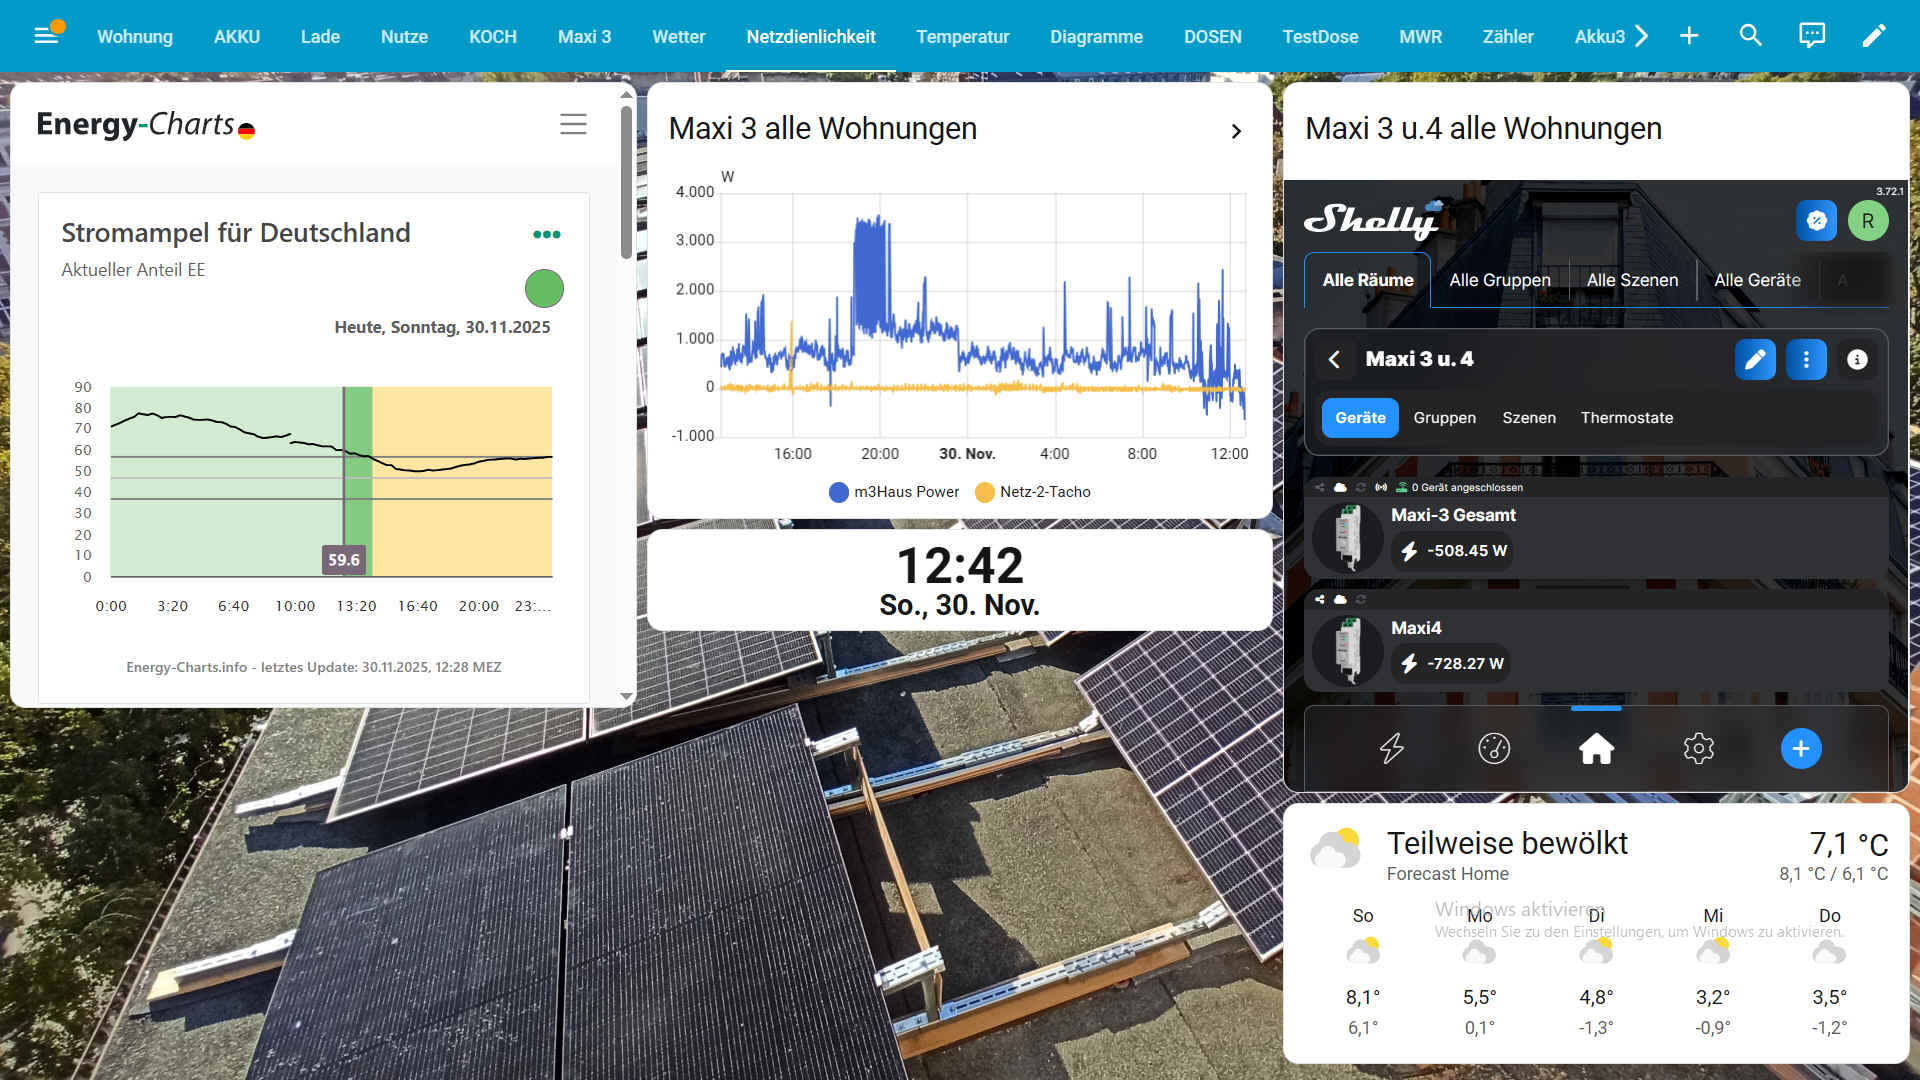The image size is (1920, 1080).
Task: Click the Maxi 3 u. 4 info icon
Action: (x=1857, y=360)
